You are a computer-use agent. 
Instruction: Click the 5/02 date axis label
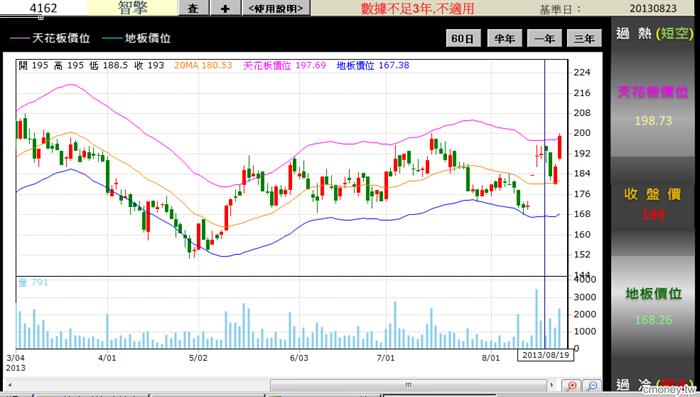(x=198, y=358)
